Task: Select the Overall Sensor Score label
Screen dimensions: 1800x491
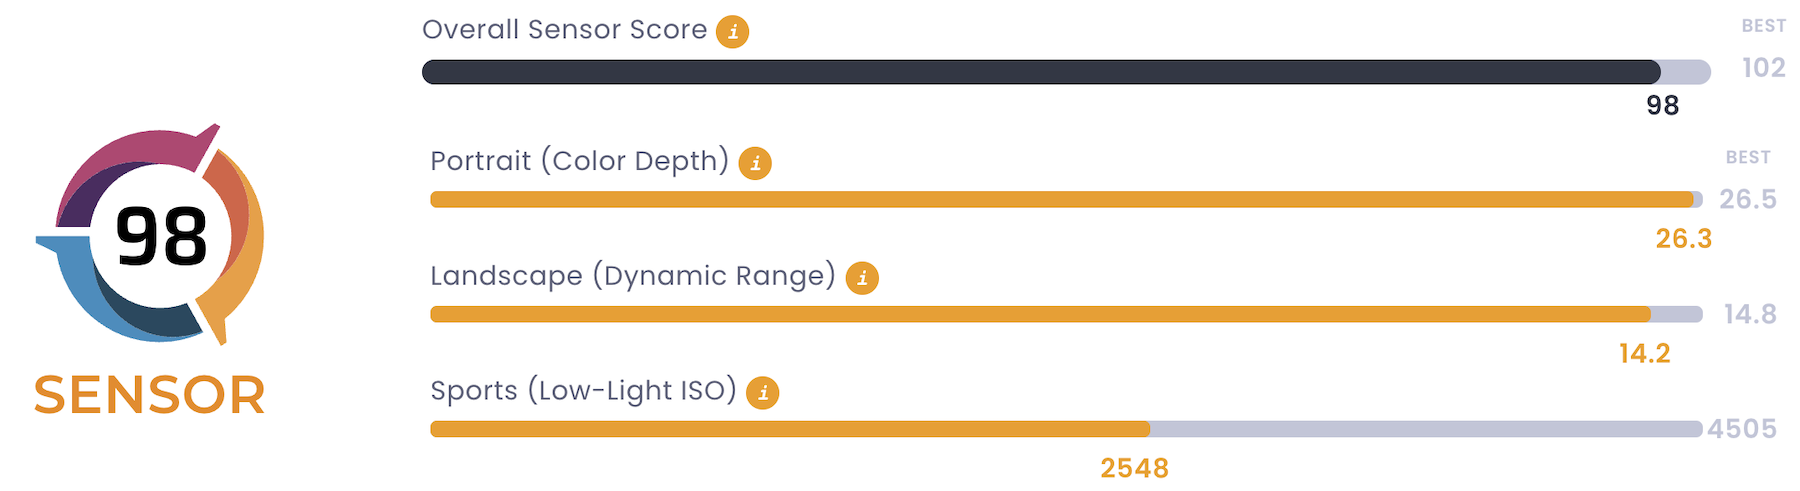Action: click(564, 30)
